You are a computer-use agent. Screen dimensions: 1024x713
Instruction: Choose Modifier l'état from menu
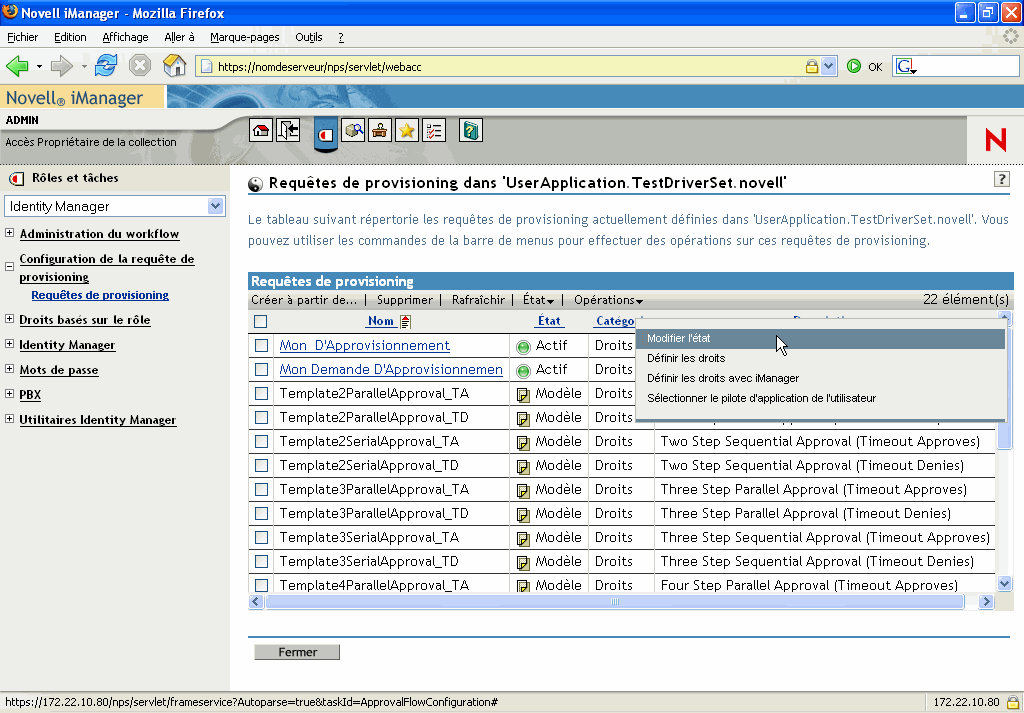point(820,338)
